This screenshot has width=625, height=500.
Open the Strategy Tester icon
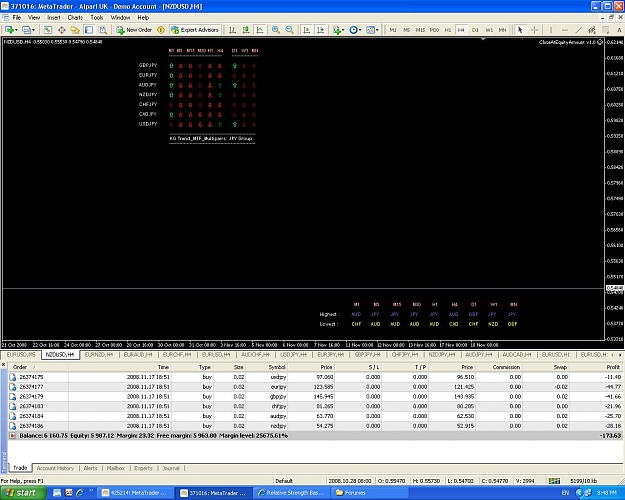click(x=102, y=30)
